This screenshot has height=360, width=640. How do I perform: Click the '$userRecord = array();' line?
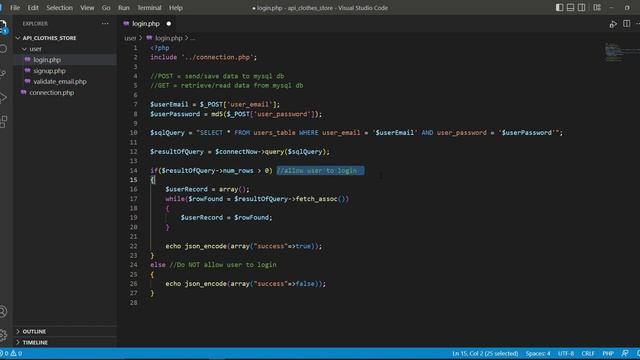click(x=207, y=189)
